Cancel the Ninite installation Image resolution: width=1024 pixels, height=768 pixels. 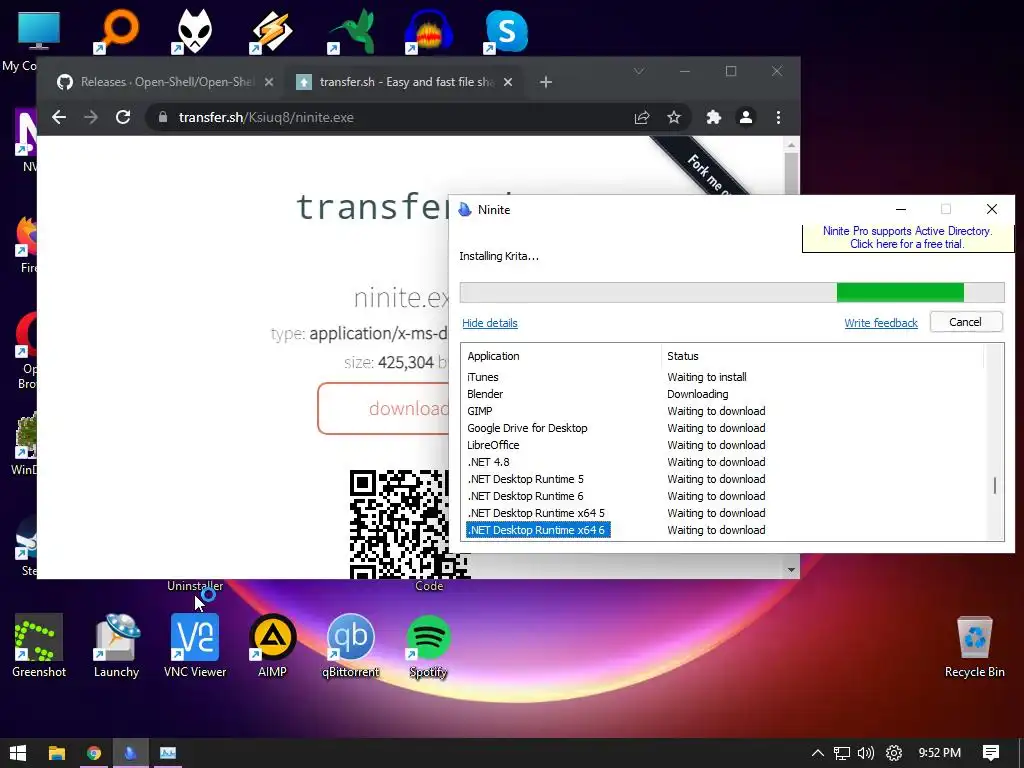tap(966, 321)
